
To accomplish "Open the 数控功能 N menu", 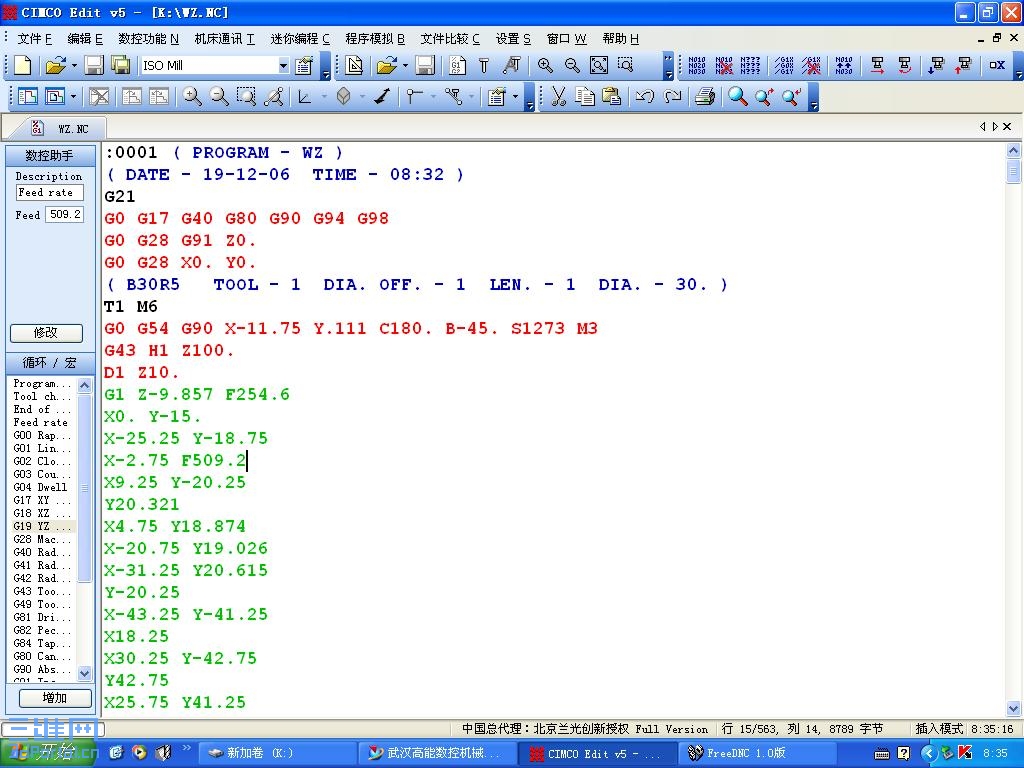I will 148,39.
